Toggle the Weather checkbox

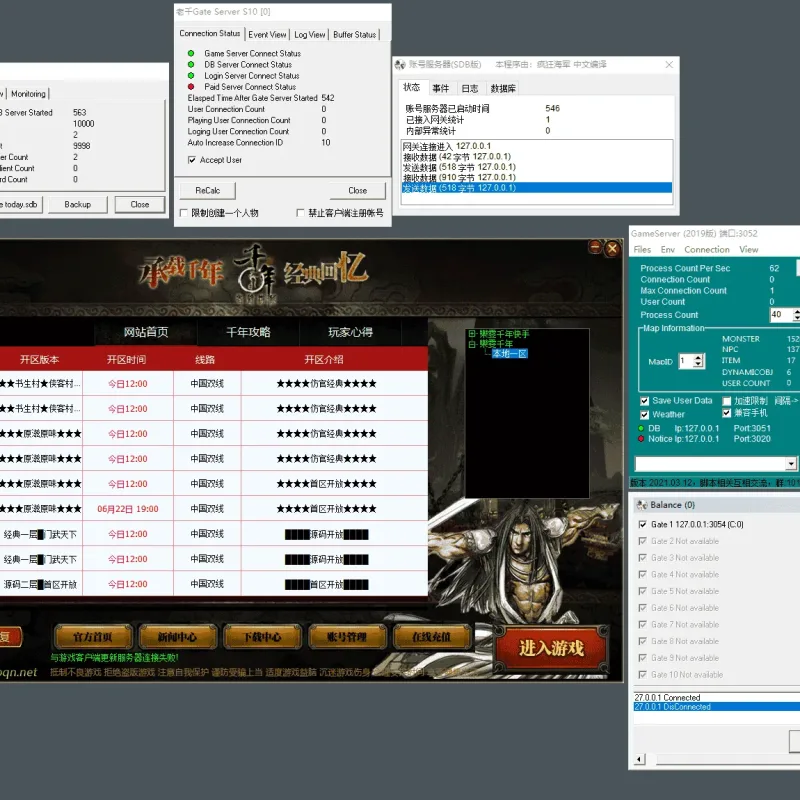click(644, 414)
